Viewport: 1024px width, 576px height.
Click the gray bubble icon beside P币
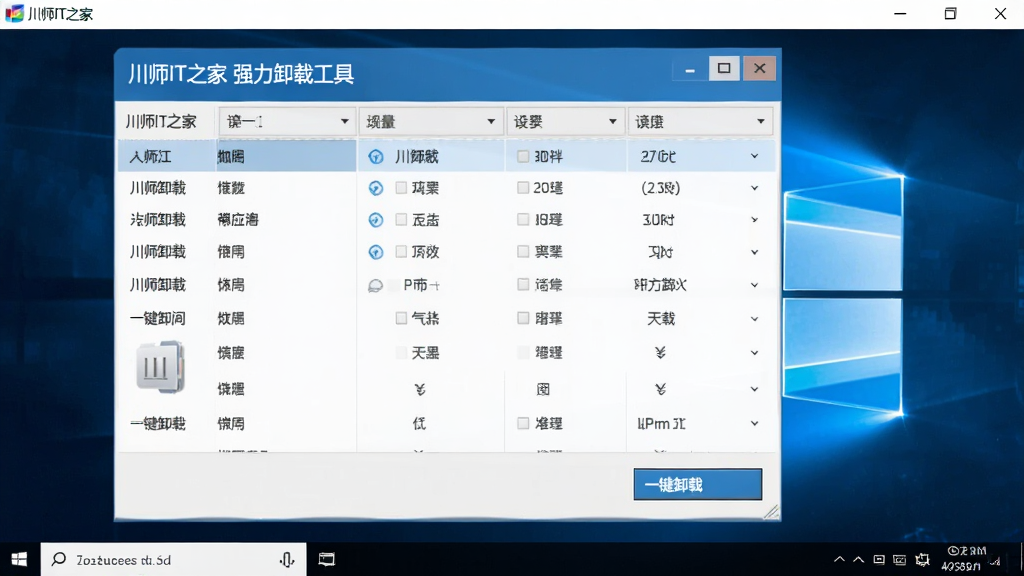coord(376,285)
